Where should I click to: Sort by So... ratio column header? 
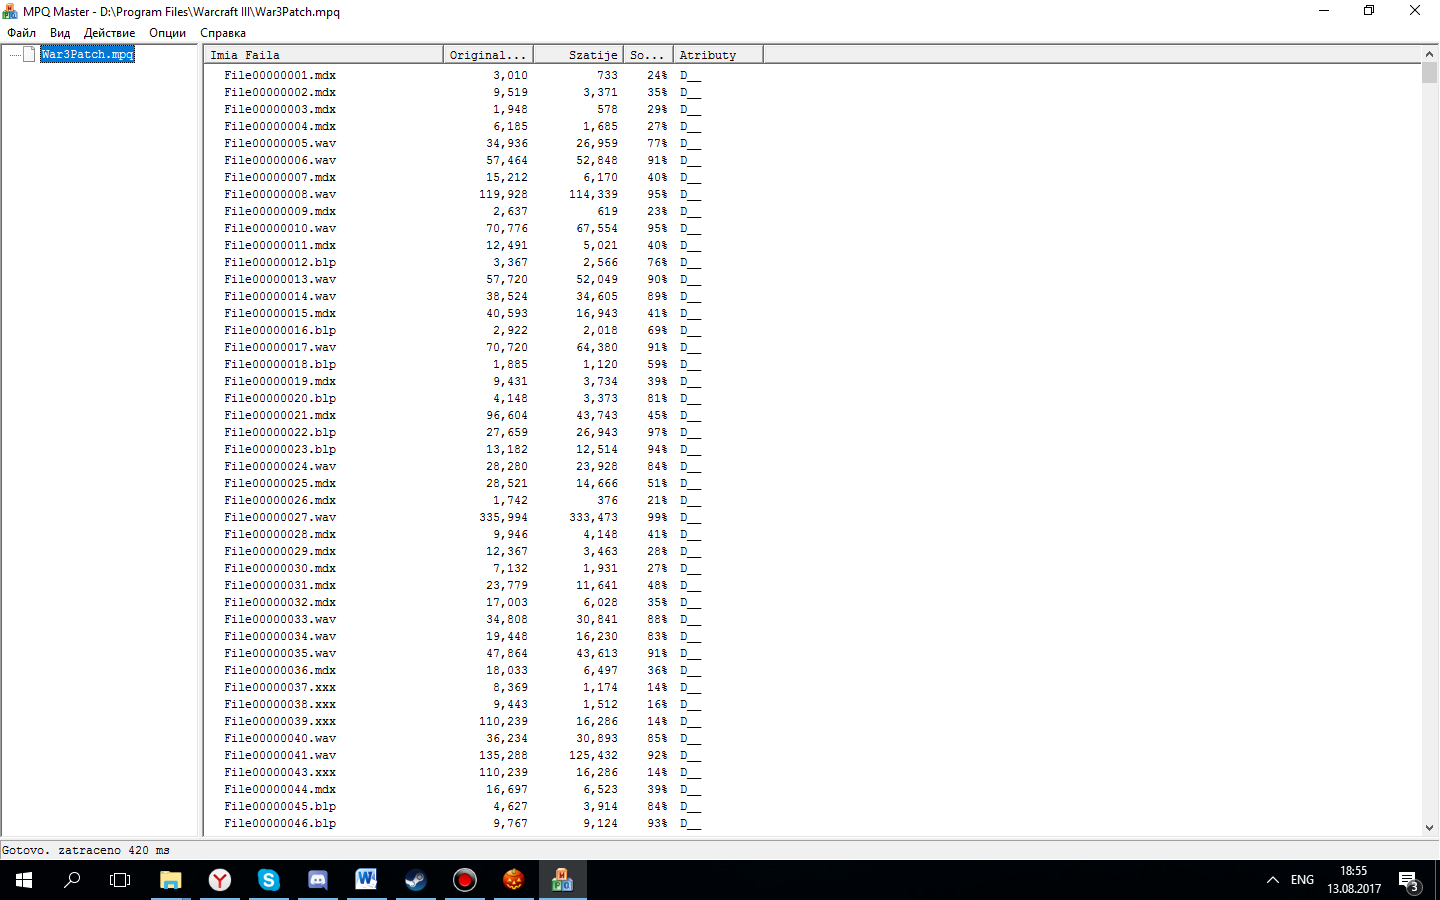click(x=648, y=55)
